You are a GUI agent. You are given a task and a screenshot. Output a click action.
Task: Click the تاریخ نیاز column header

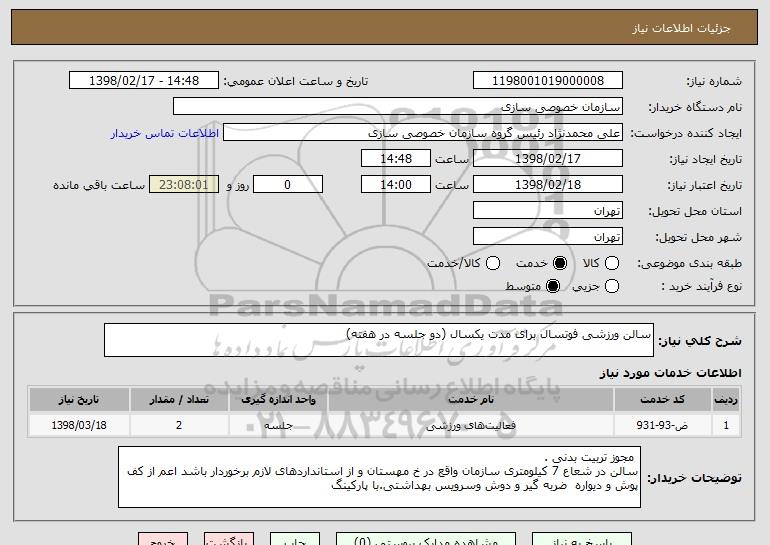[79, 400]
